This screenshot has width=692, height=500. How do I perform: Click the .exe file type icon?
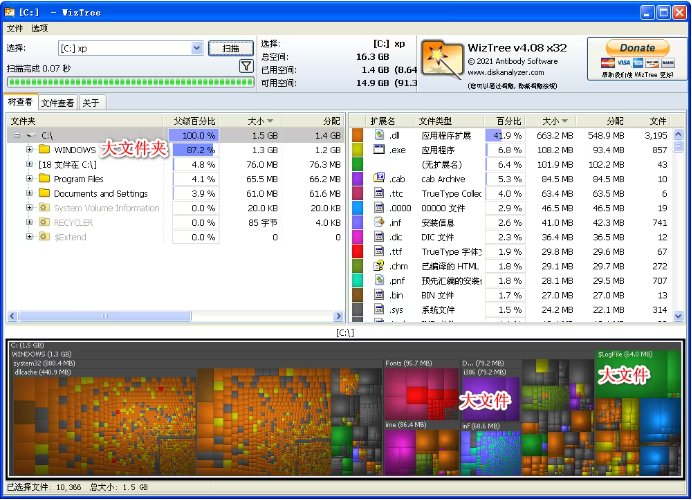tap(379, 149)
